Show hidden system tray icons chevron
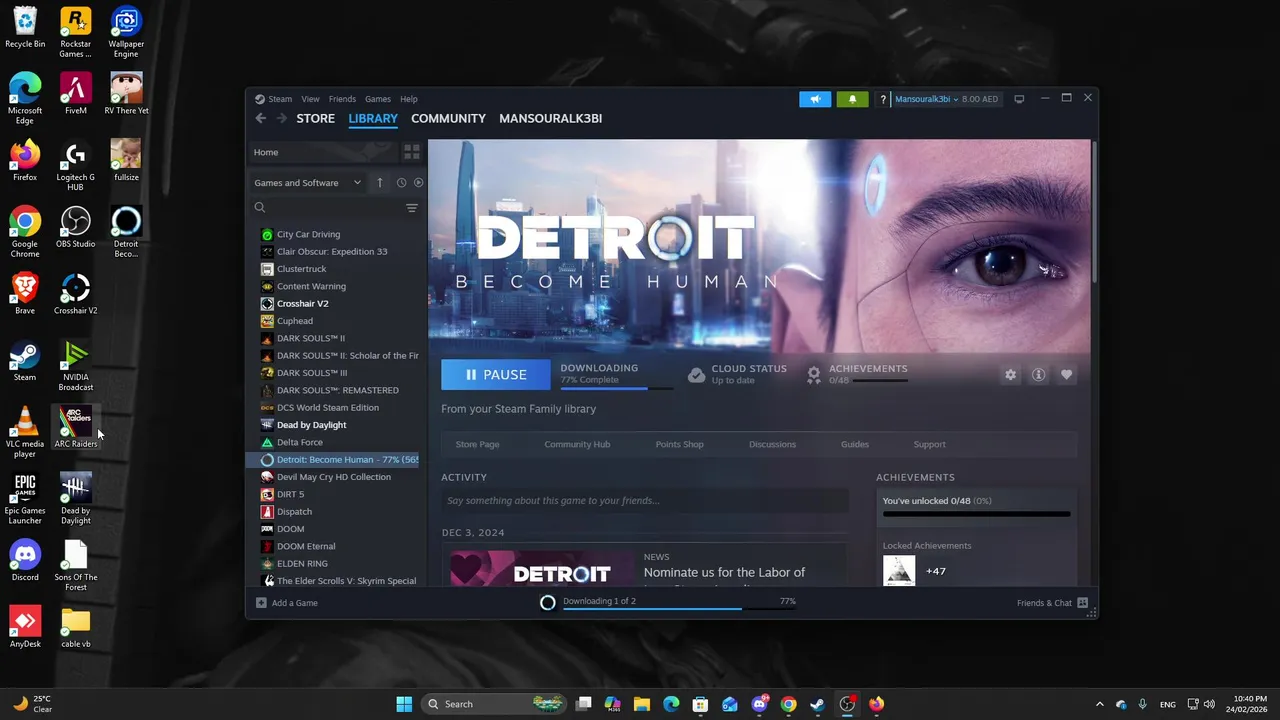This screenshot has width=1280, height=720. [1100, 704]
